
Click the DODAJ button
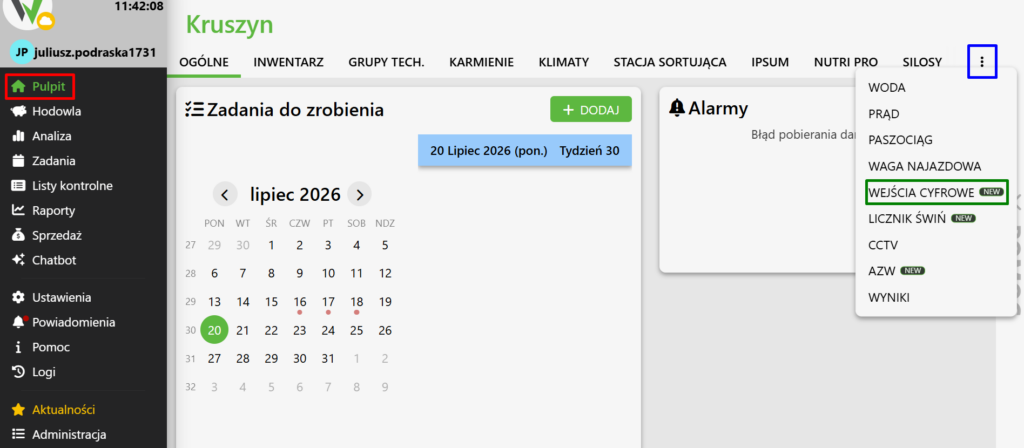tap(591, 110)
